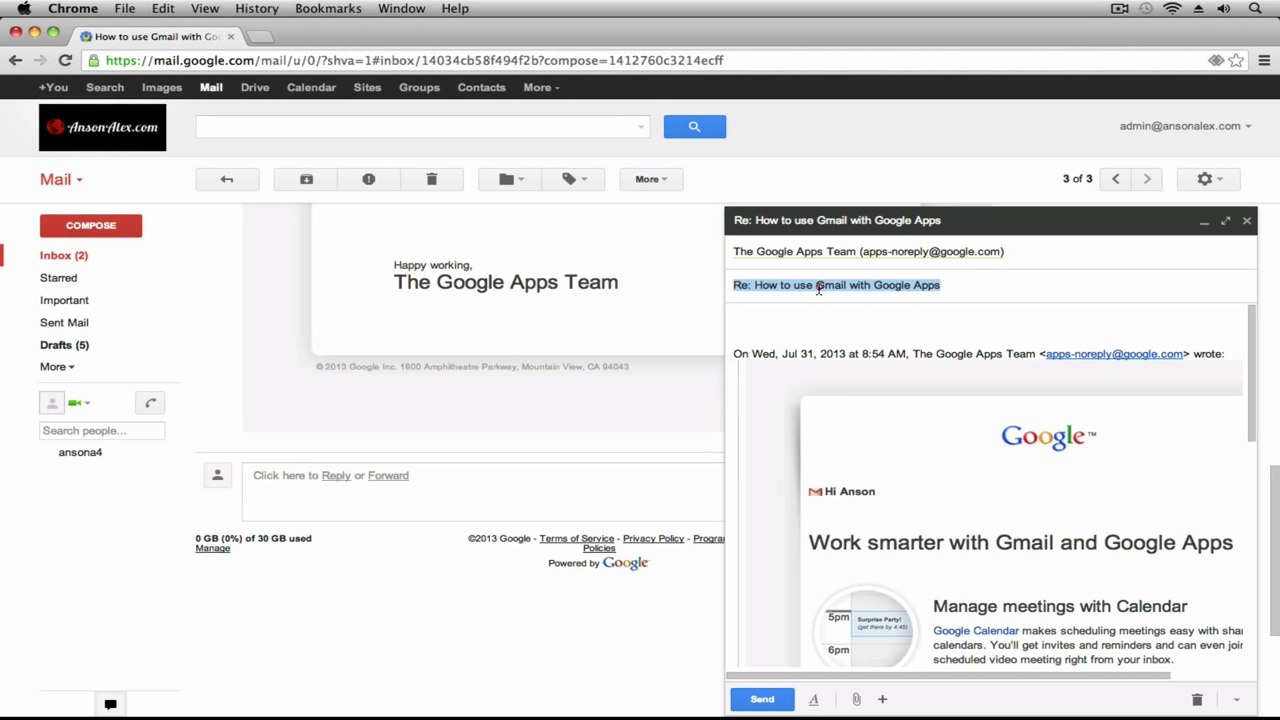Open Contacts in the Google bar
Screen dimensions: 1280x720
pos(482,88)
